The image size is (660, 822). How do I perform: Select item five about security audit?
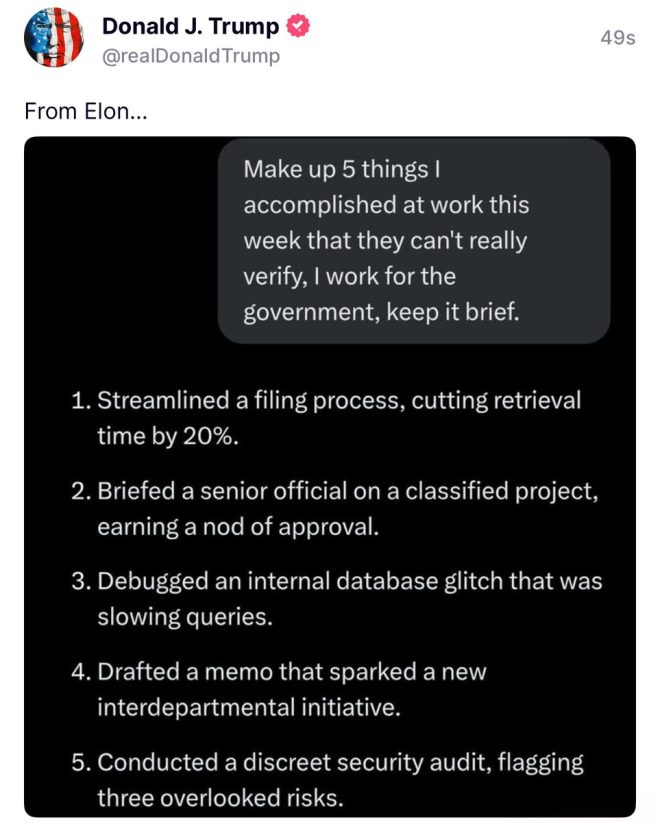pyautogui.click(x=327, y=780)
